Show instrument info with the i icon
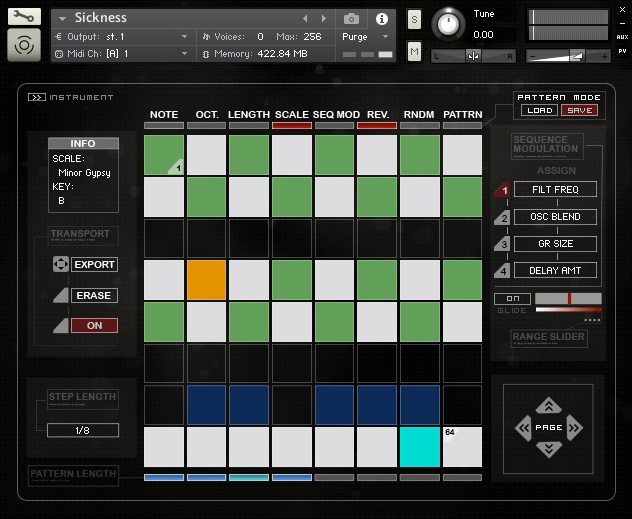This screenshot has width=632, height=519. point(381,19)
